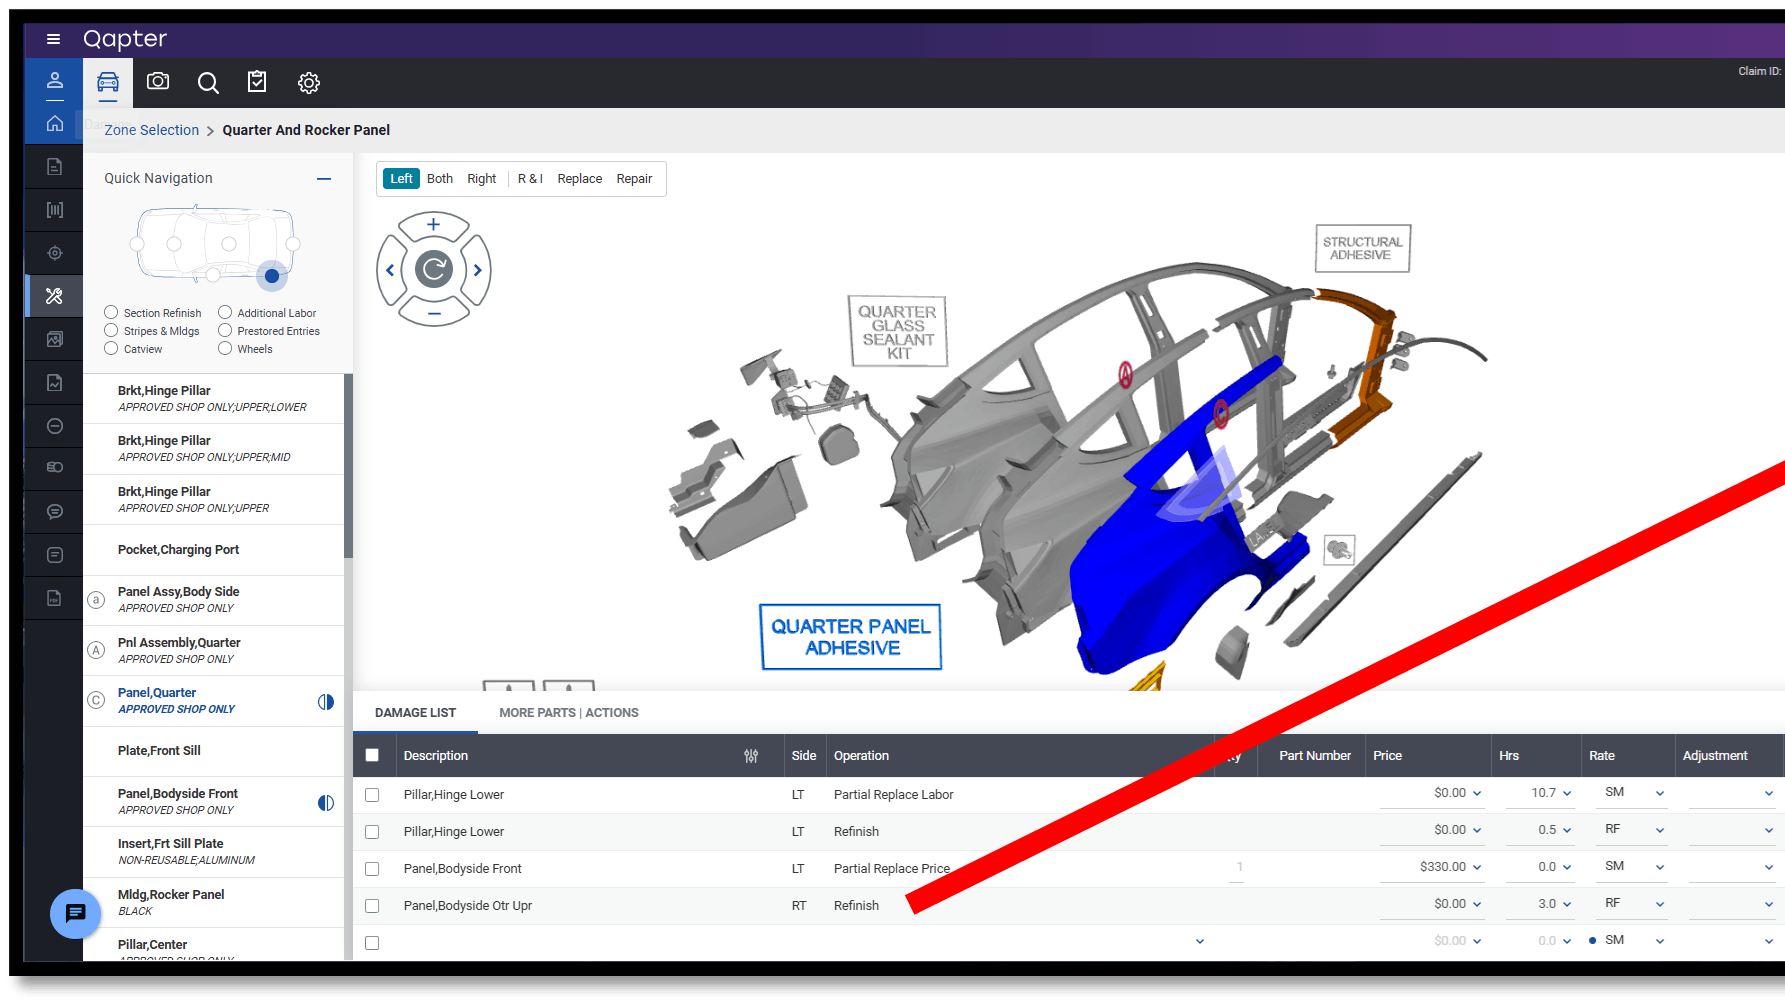Reset the diagram view with center rotate icon
Image resolution: width=1785 pixels, height=1004 pixels.
434,269
